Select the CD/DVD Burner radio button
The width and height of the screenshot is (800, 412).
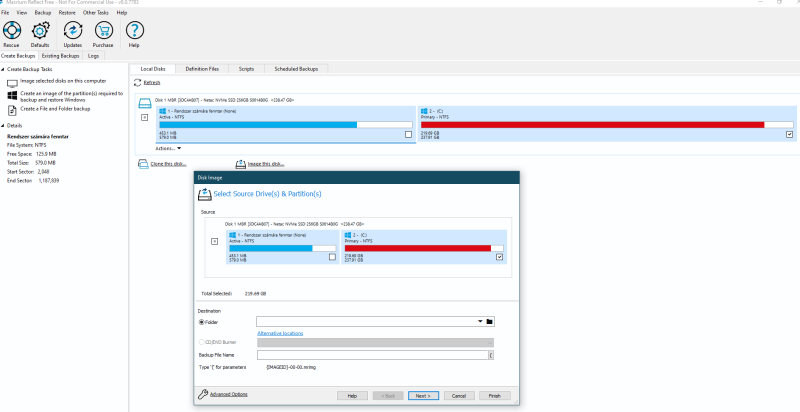202,343
